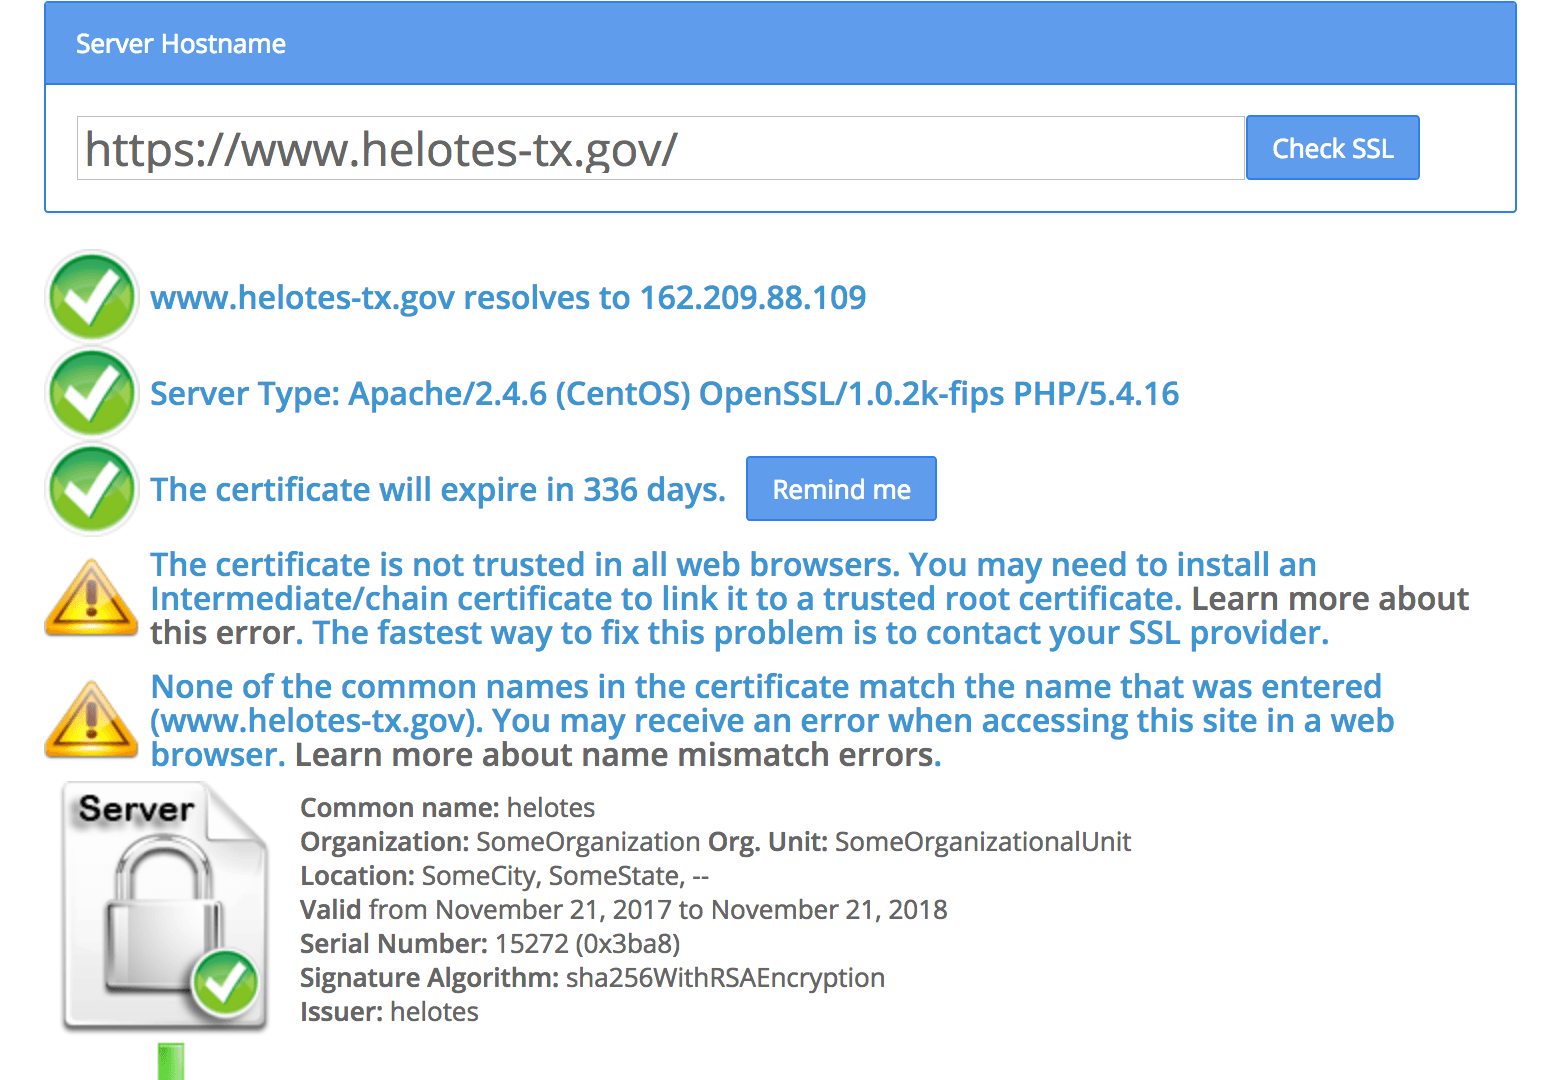The width and height of the screenshot is (1552, 1080).
Task: Open 'Learn more about this error' link
Action: 810,616
